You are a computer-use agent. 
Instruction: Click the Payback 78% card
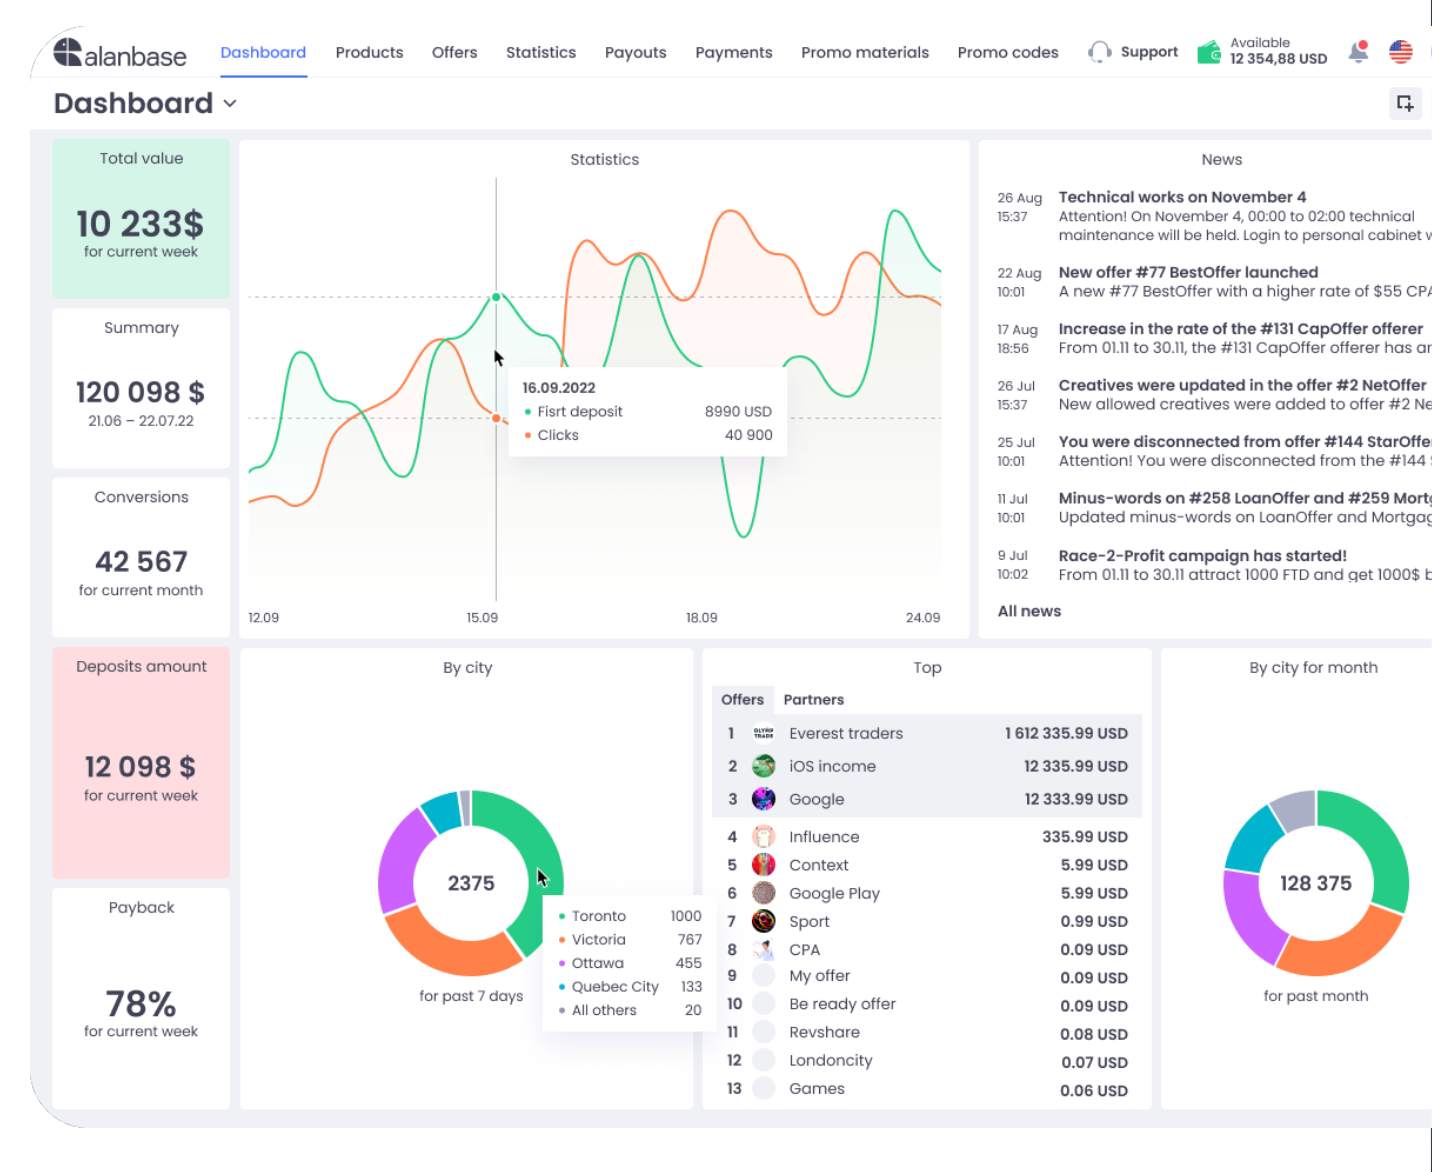[141, 999]
